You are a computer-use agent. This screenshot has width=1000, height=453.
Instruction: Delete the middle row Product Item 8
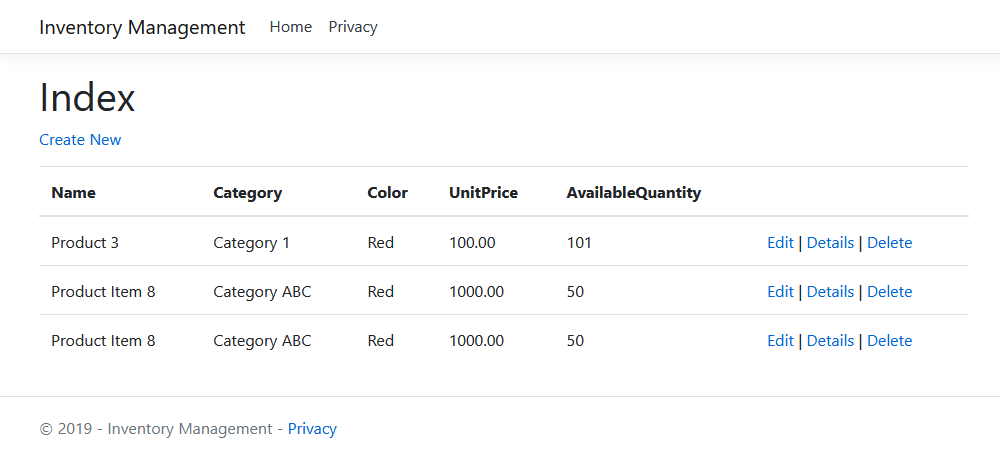tap(889, 292)
